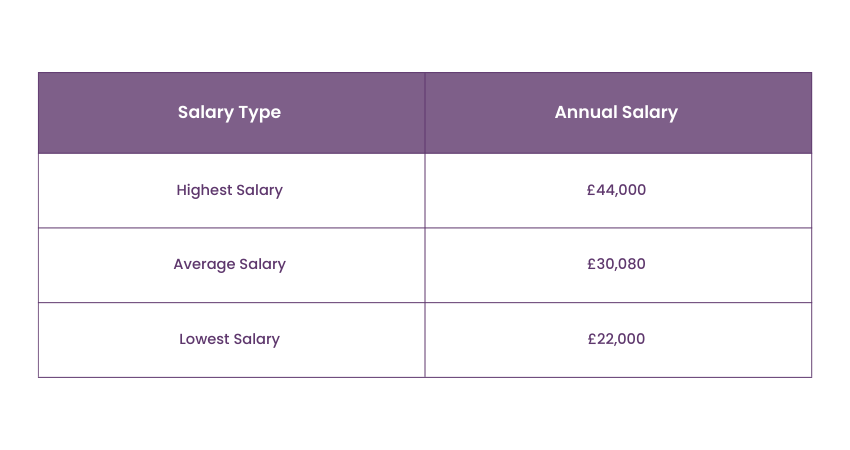Image resolution: width=850 pixels, height=450 pixels.
Task: Click the "Average Salary" row label
Action: [229, 264]
